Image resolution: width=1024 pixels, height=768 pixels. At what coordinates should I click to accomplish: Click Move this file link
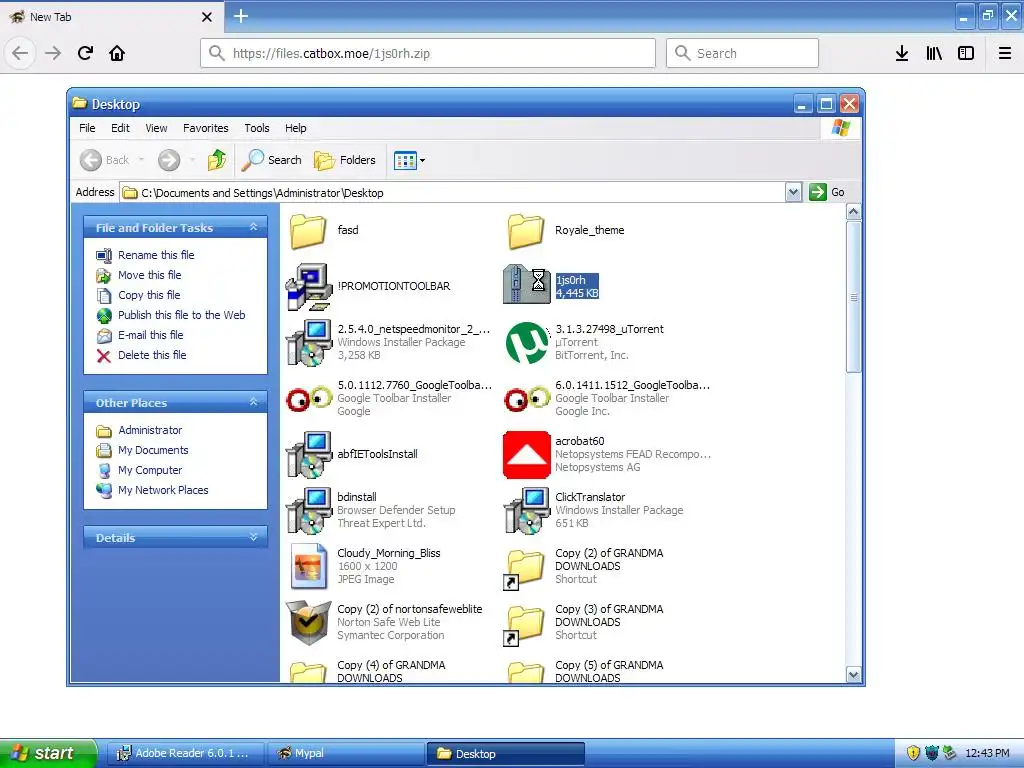coord(150,275)
